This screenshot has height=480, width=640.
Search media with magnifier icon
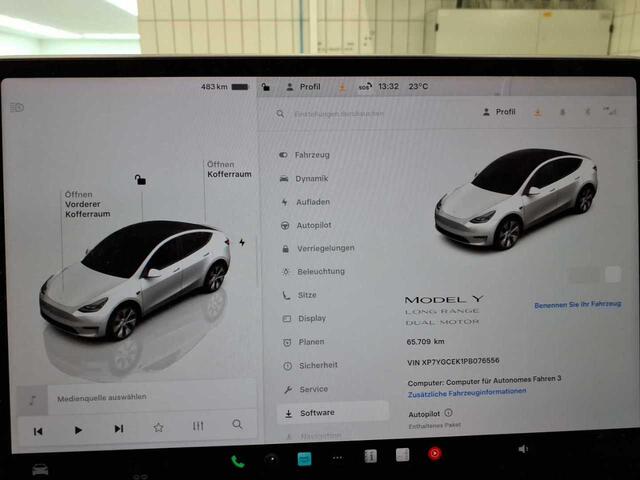tap(237, 424)
